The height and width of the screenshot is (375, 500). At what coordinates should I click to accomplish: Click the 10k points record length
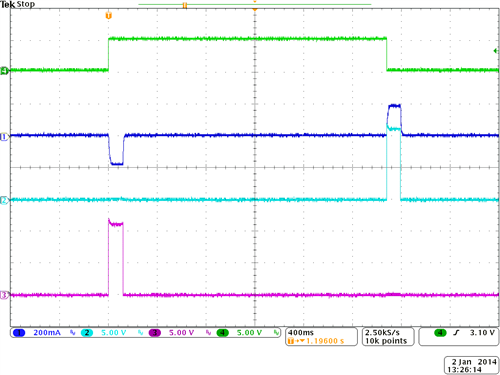point(386,341)
